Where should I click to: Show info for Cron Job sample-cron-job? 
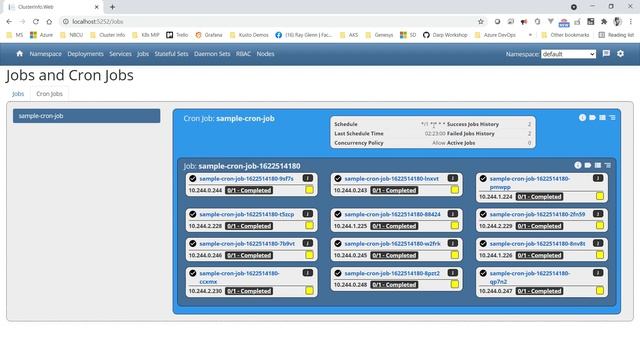(582, 118)
